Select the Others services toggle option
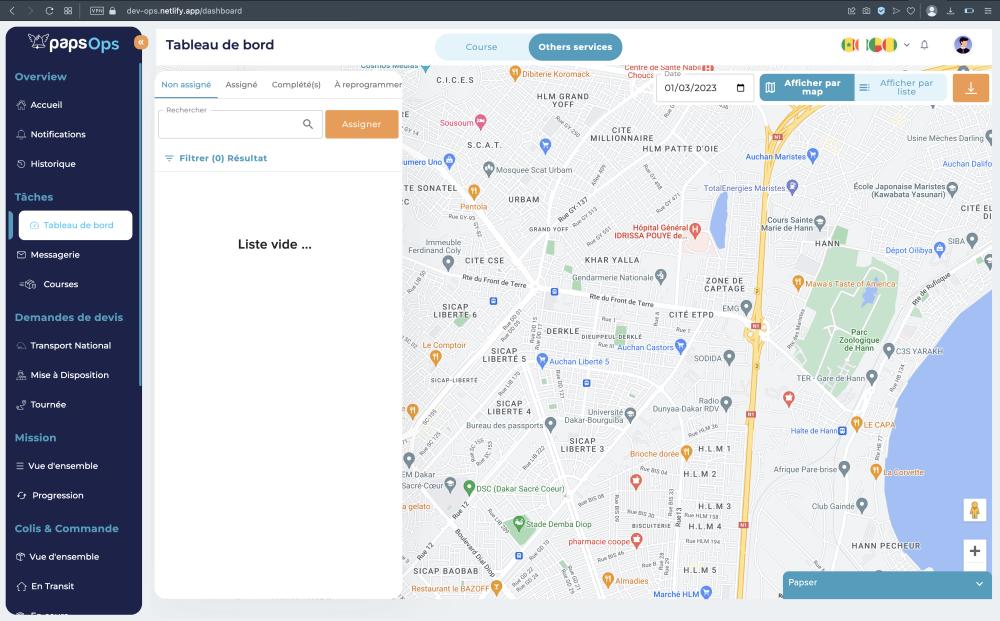 point(575,47)
